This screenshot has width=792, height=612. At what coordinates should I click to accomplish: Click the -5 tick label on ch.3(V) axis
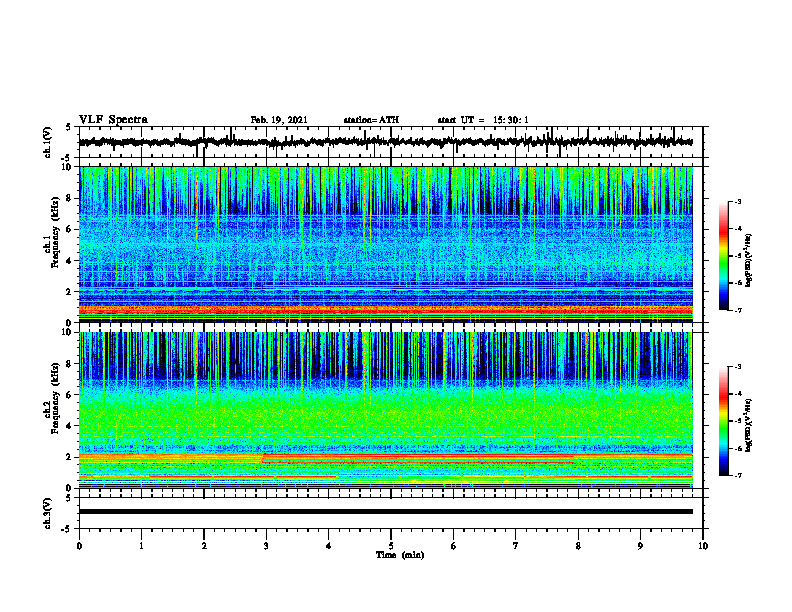tap(67, 529)
